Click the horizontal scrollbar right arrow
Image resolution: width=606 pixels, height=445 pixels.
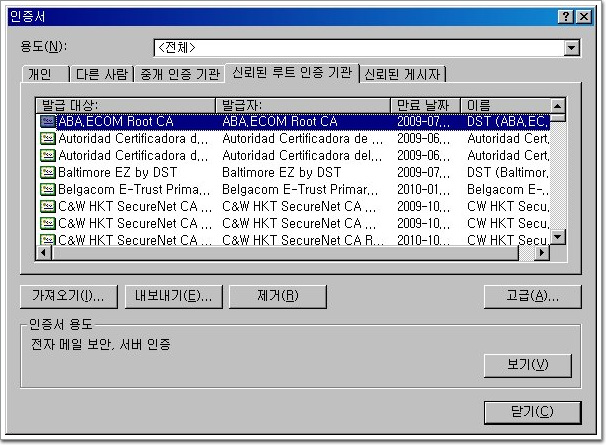tap(542, 253)
